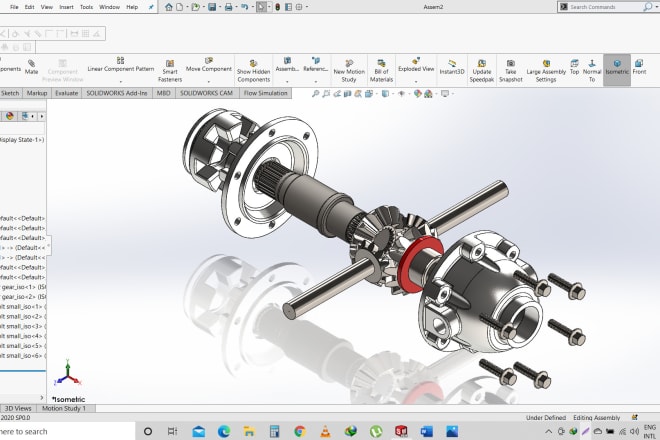This screenshot has width=660, height=440.
Task: Save the assembly with the floppy disk icon
Action: (212, 7)
